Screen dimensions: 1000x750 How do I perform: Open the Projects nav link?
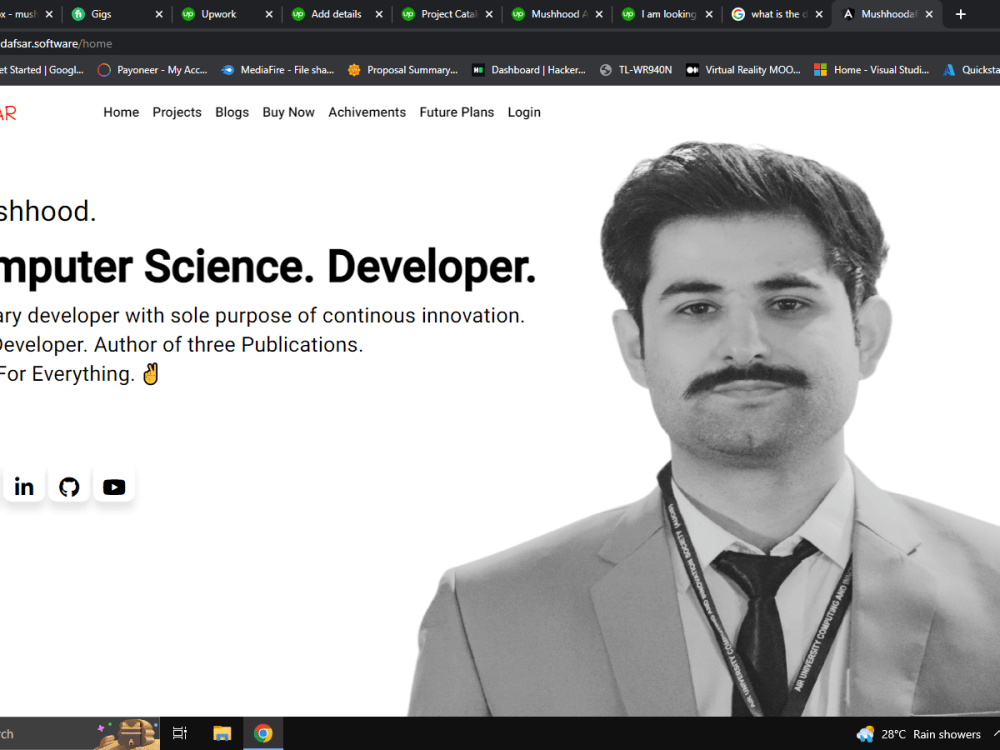coord(177,112)
